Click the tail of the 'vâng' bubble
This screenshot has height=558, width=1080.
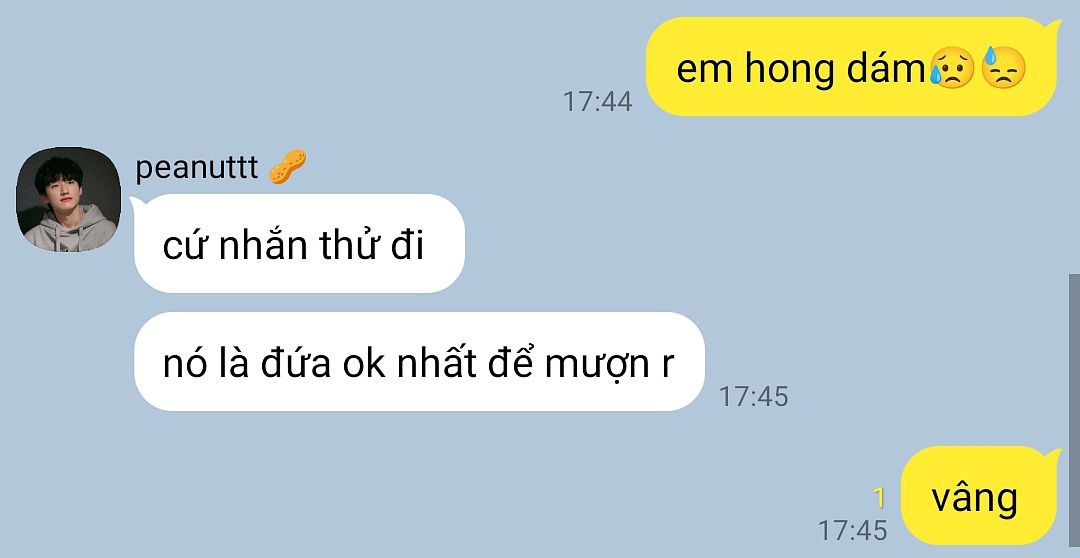[x=1052, y=453]
